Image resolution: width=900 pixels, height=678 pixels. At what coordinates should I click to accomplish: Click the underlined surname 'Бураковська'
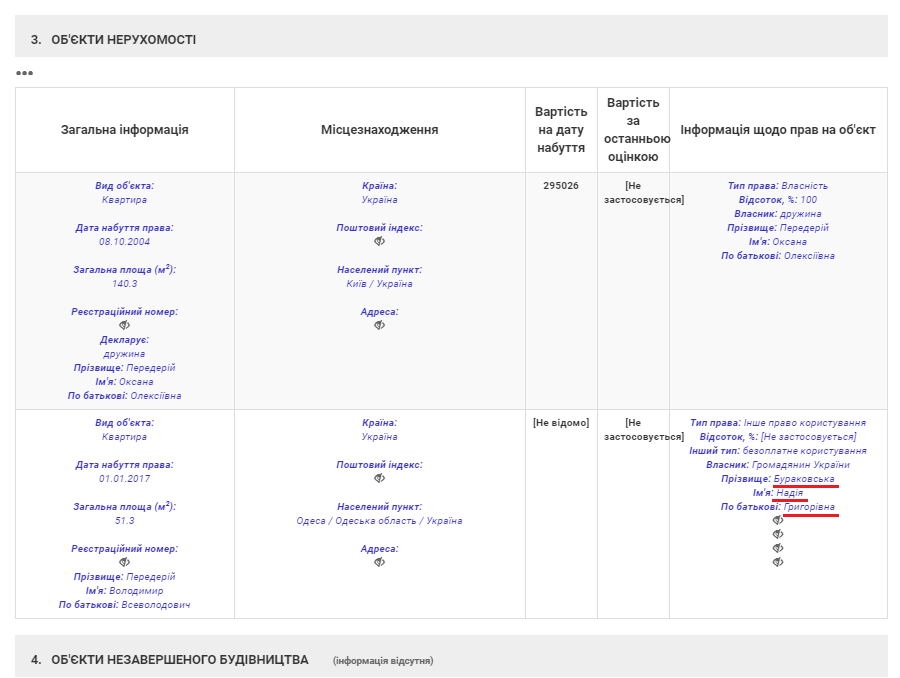pyautogui.click(x=805, y=479)
